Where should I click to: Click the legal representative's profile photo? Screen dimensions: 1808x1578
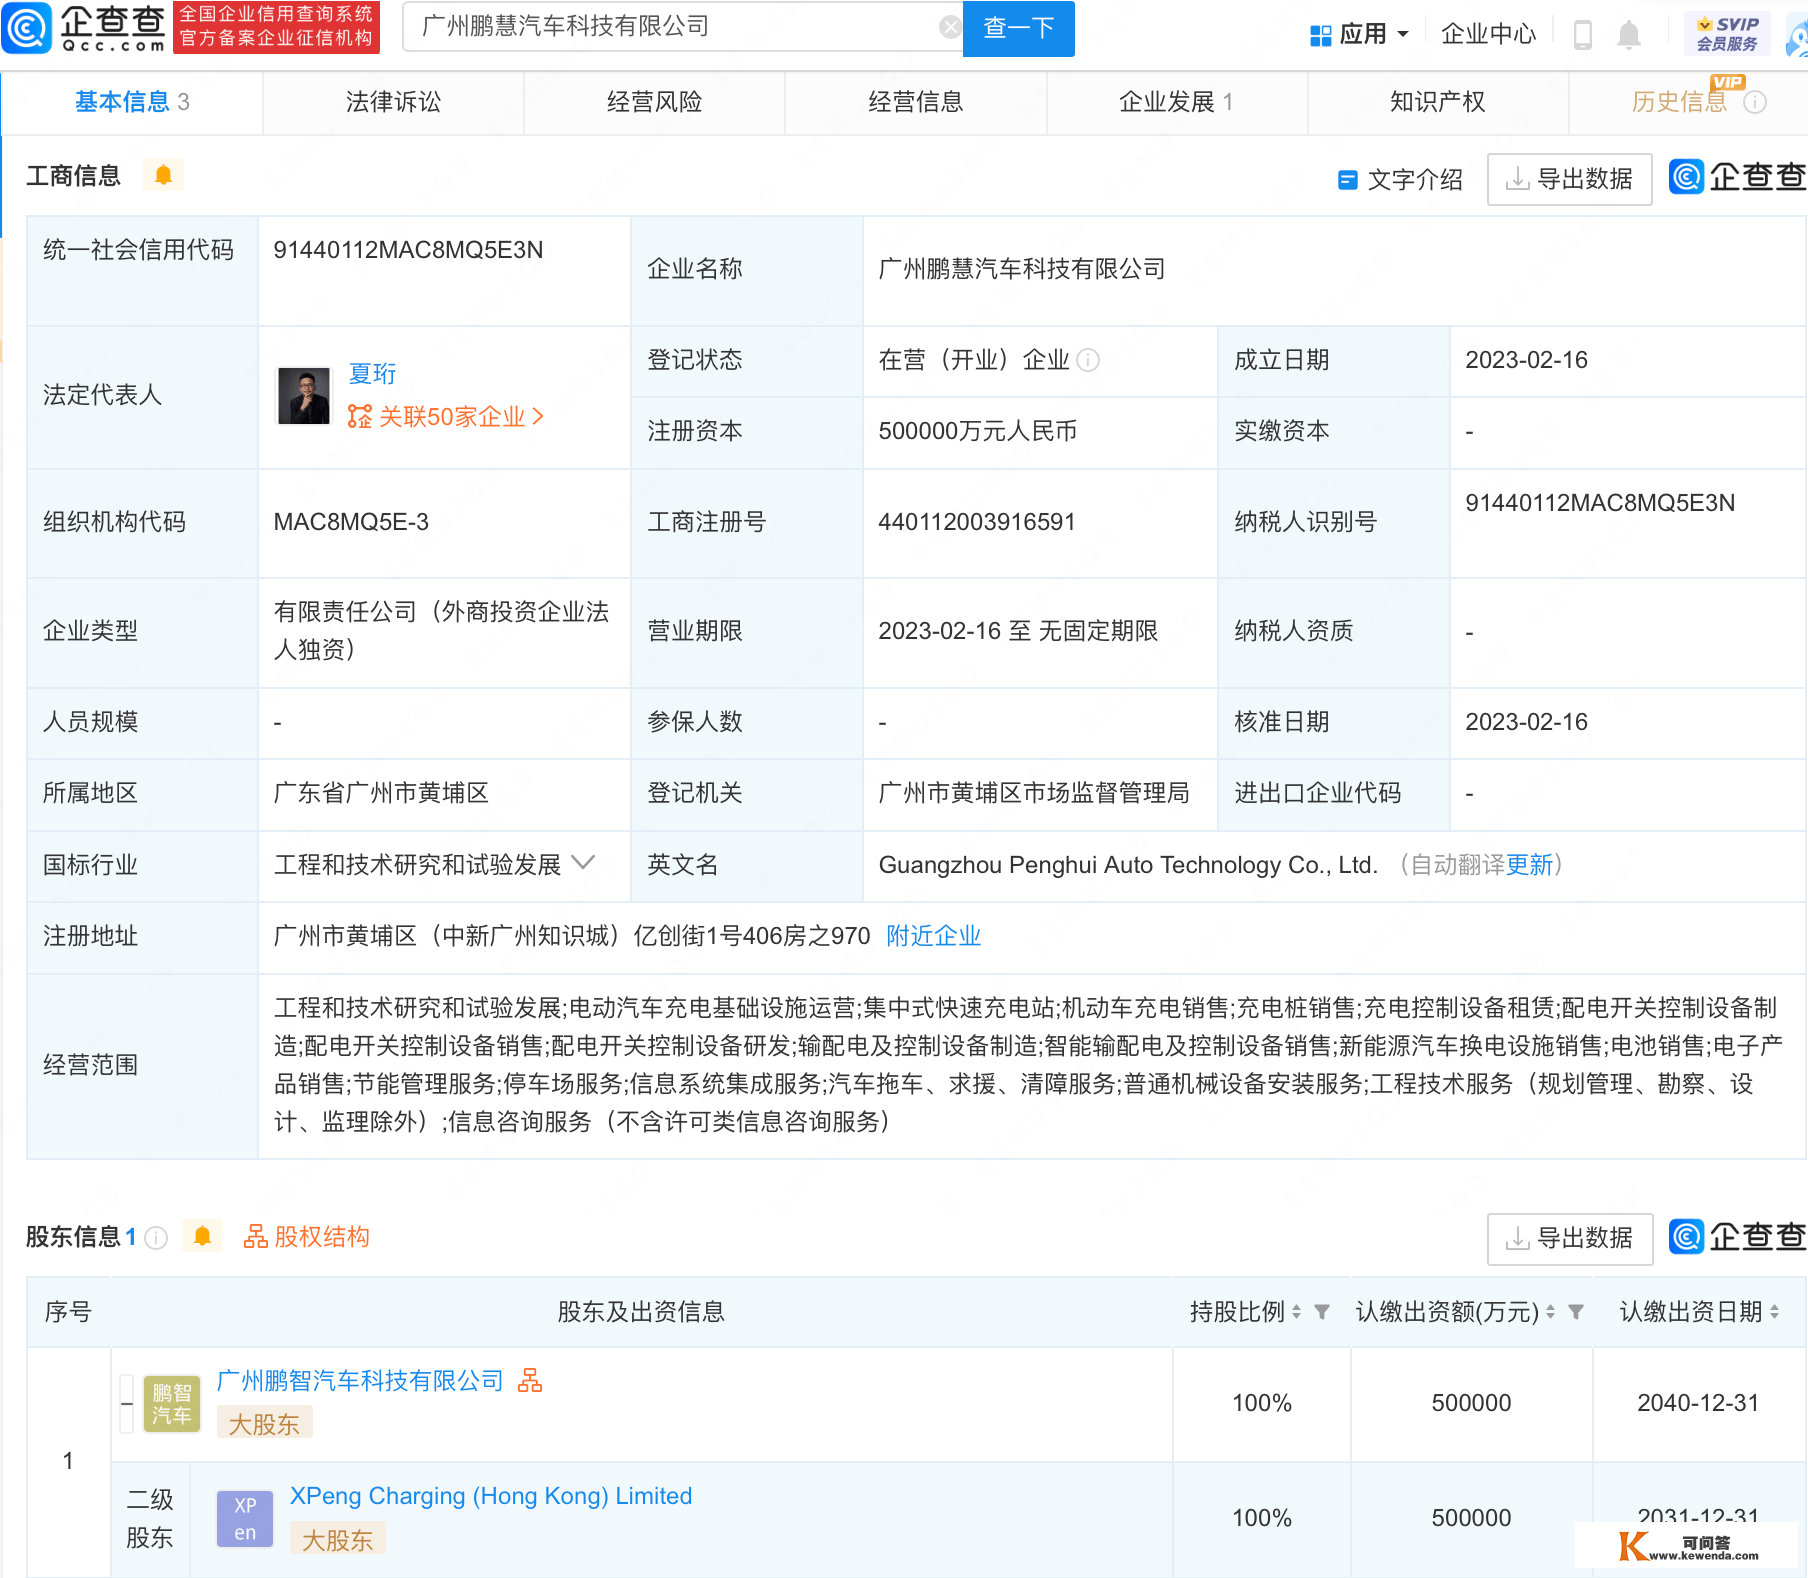[x=304, y=396]
